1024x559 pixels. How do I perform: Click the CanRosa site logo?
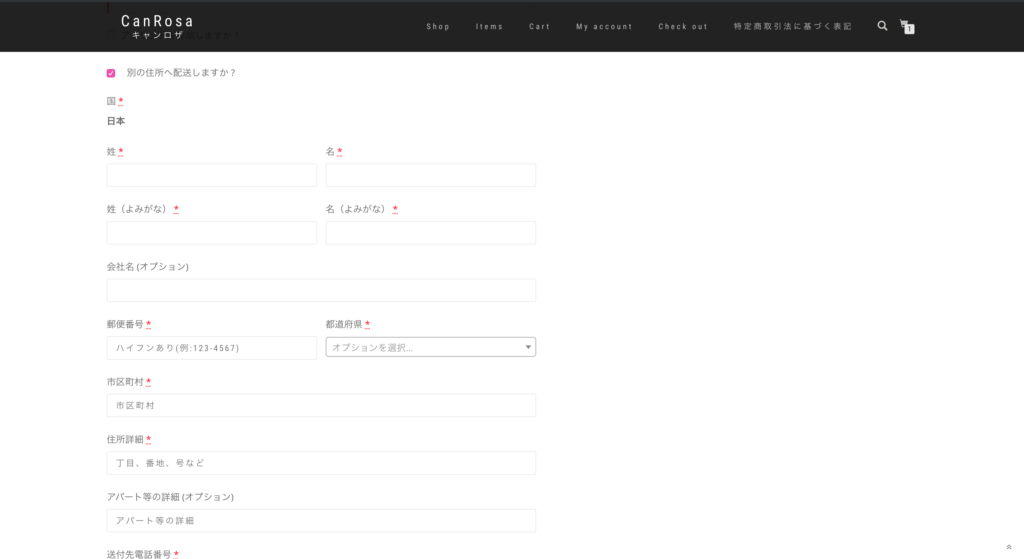pyautogui.click(x=157, y=27)
